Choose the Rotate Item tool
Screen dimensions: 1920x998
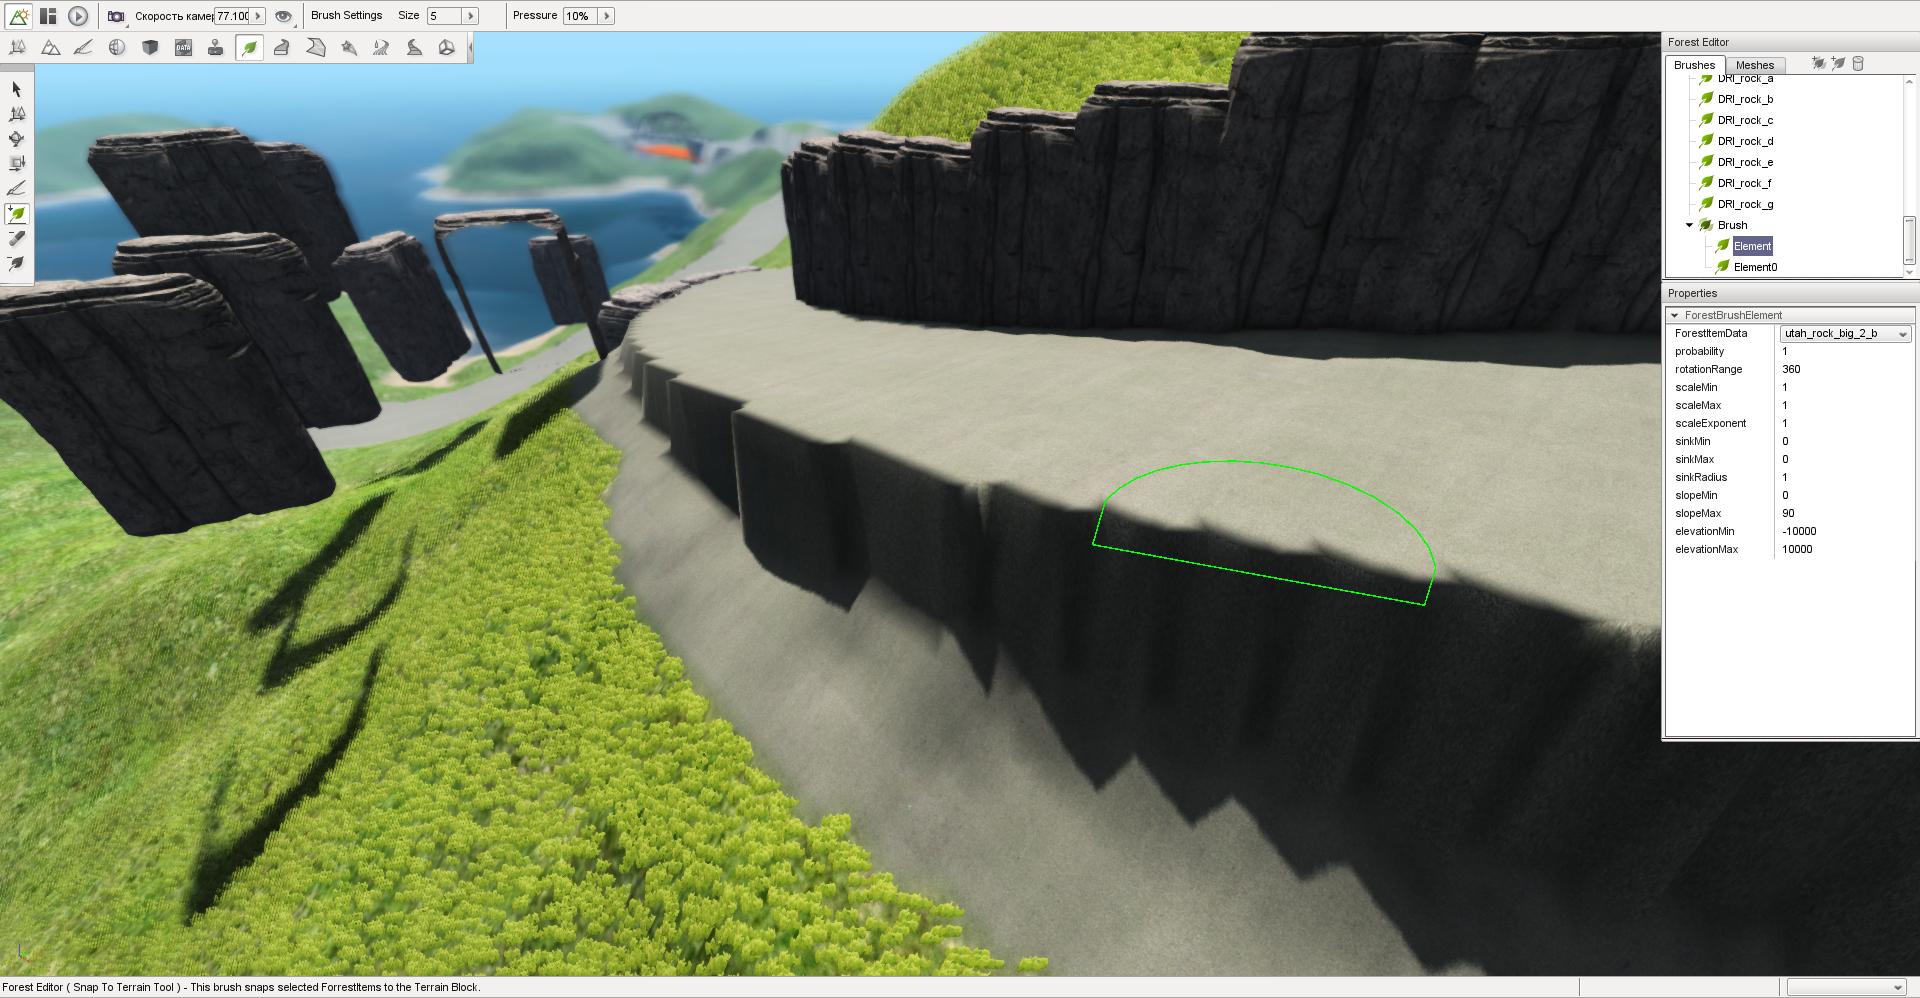click(16, 139)
